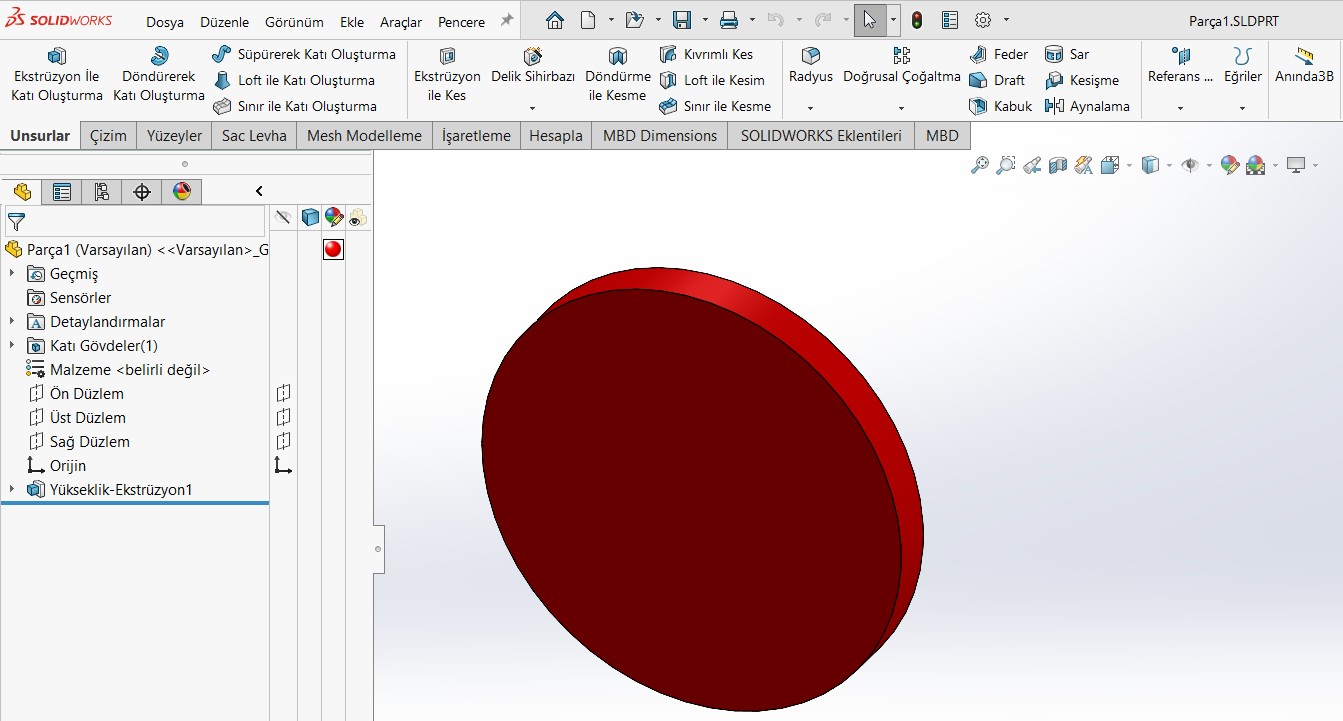Image resolution: width=1343 pixels, height=721 pixels.
Task: Select the Loft ile Kesim command
Action: (x=712, y=80)
